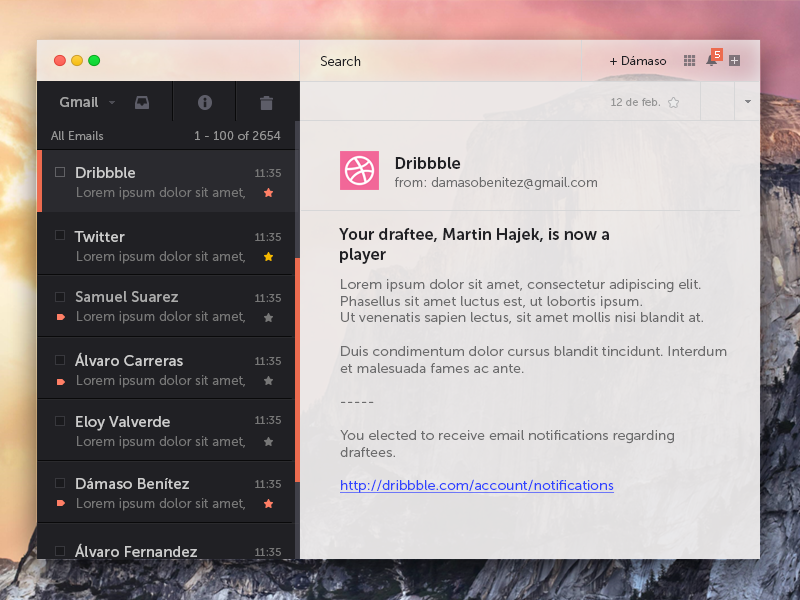Open the apps grid icon
The image size is (800, 600).
(x=689, y=61)
